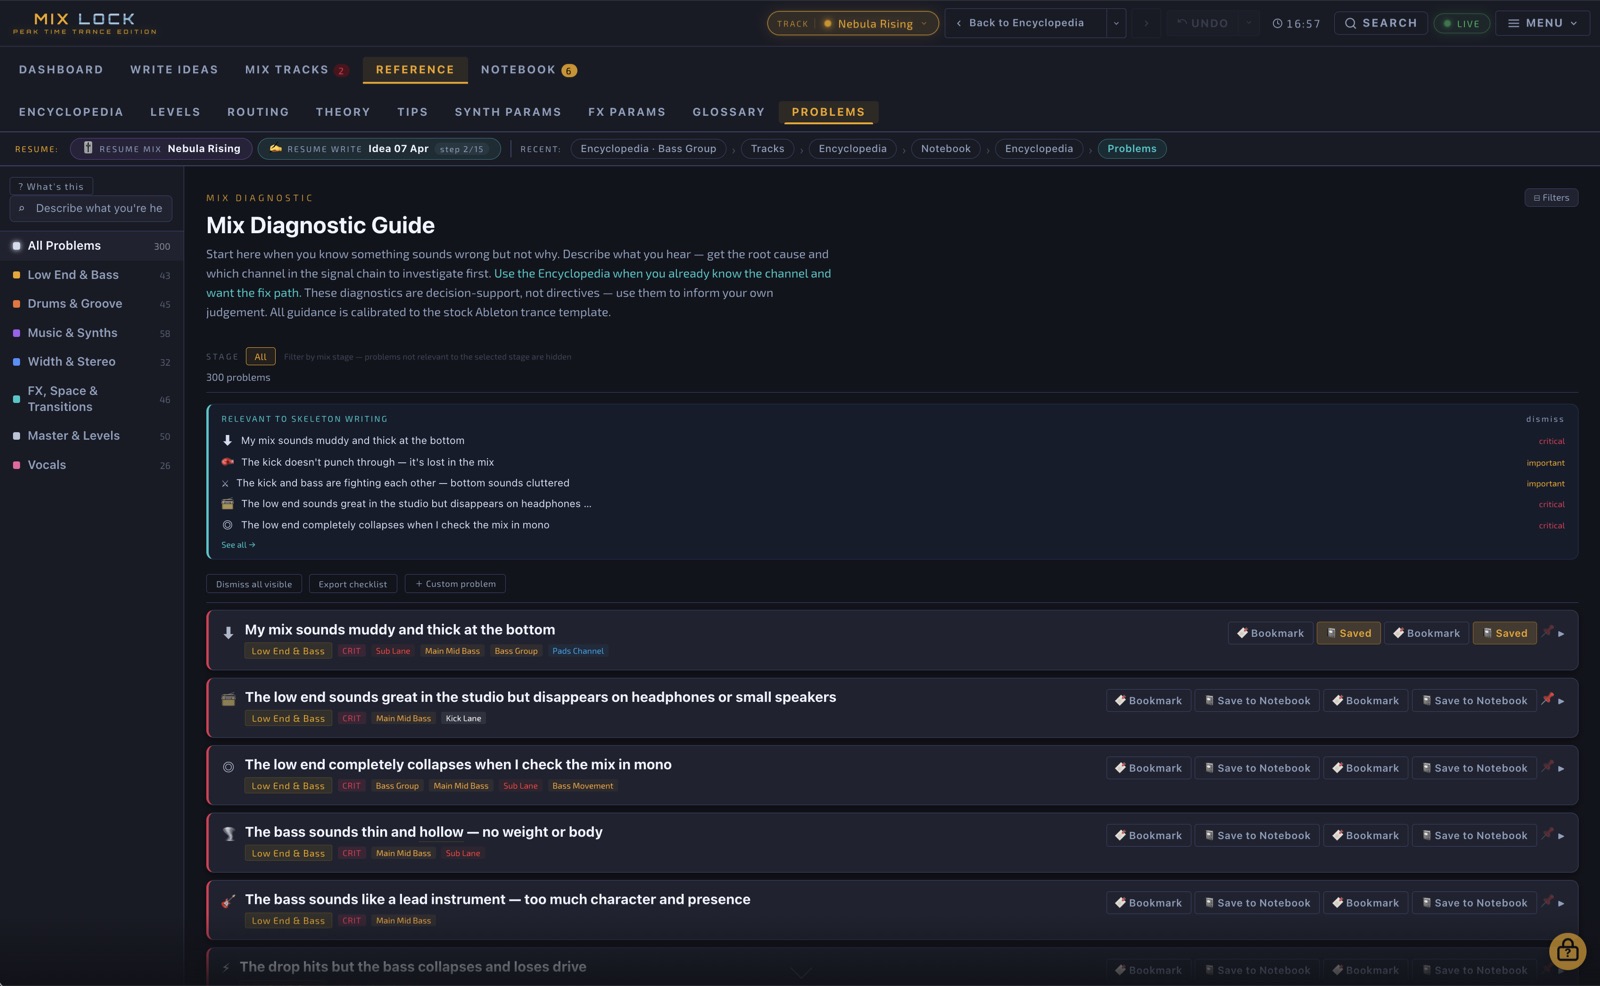Screen dimensions: 1600x986
Task: Dismiss the Relevant to Skeleton Writing panel
Action: (x=1544, y=419)
